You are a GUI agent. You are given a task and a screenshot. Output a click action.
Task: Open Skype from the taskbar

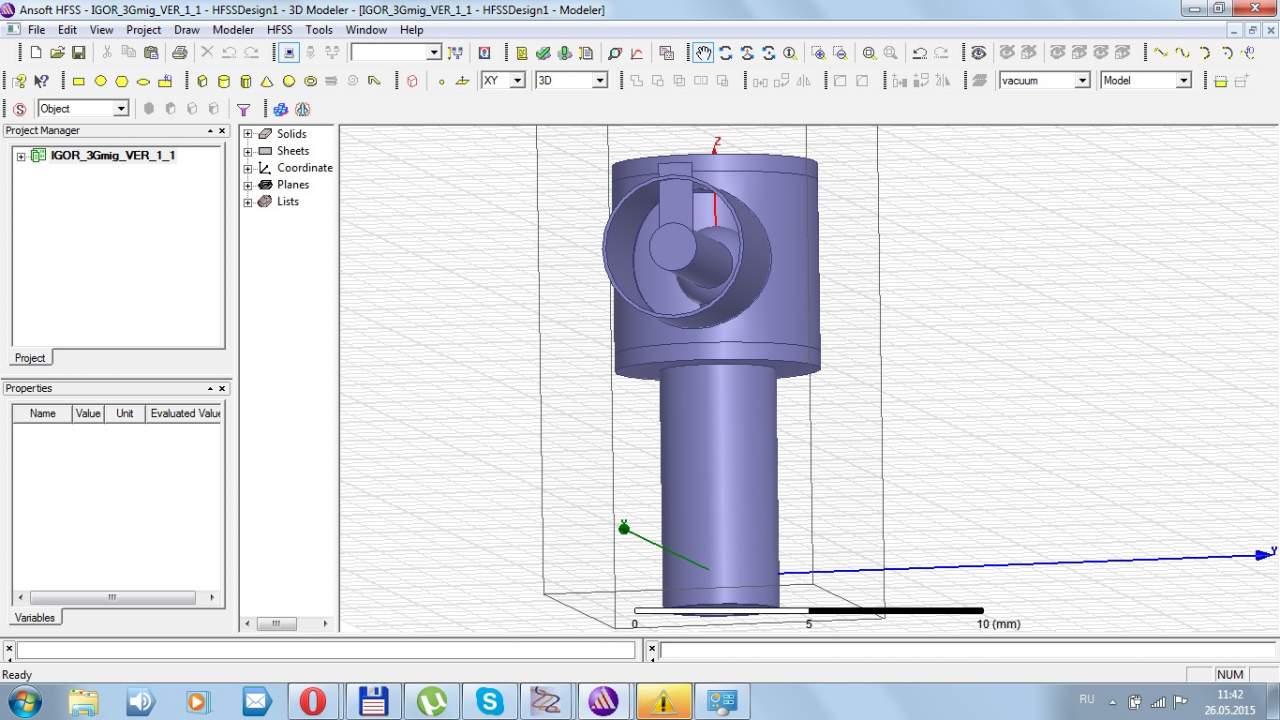pyautogui.click(x=489, y=701)
